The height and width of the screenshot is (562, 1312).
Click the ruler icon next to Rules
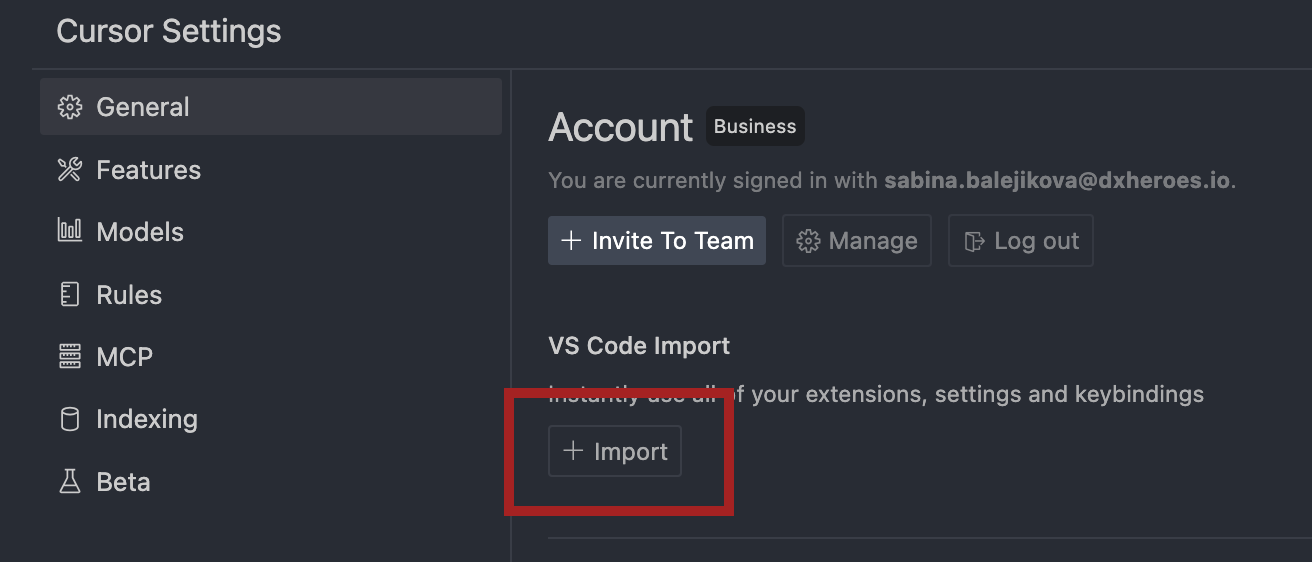[69, 295]
